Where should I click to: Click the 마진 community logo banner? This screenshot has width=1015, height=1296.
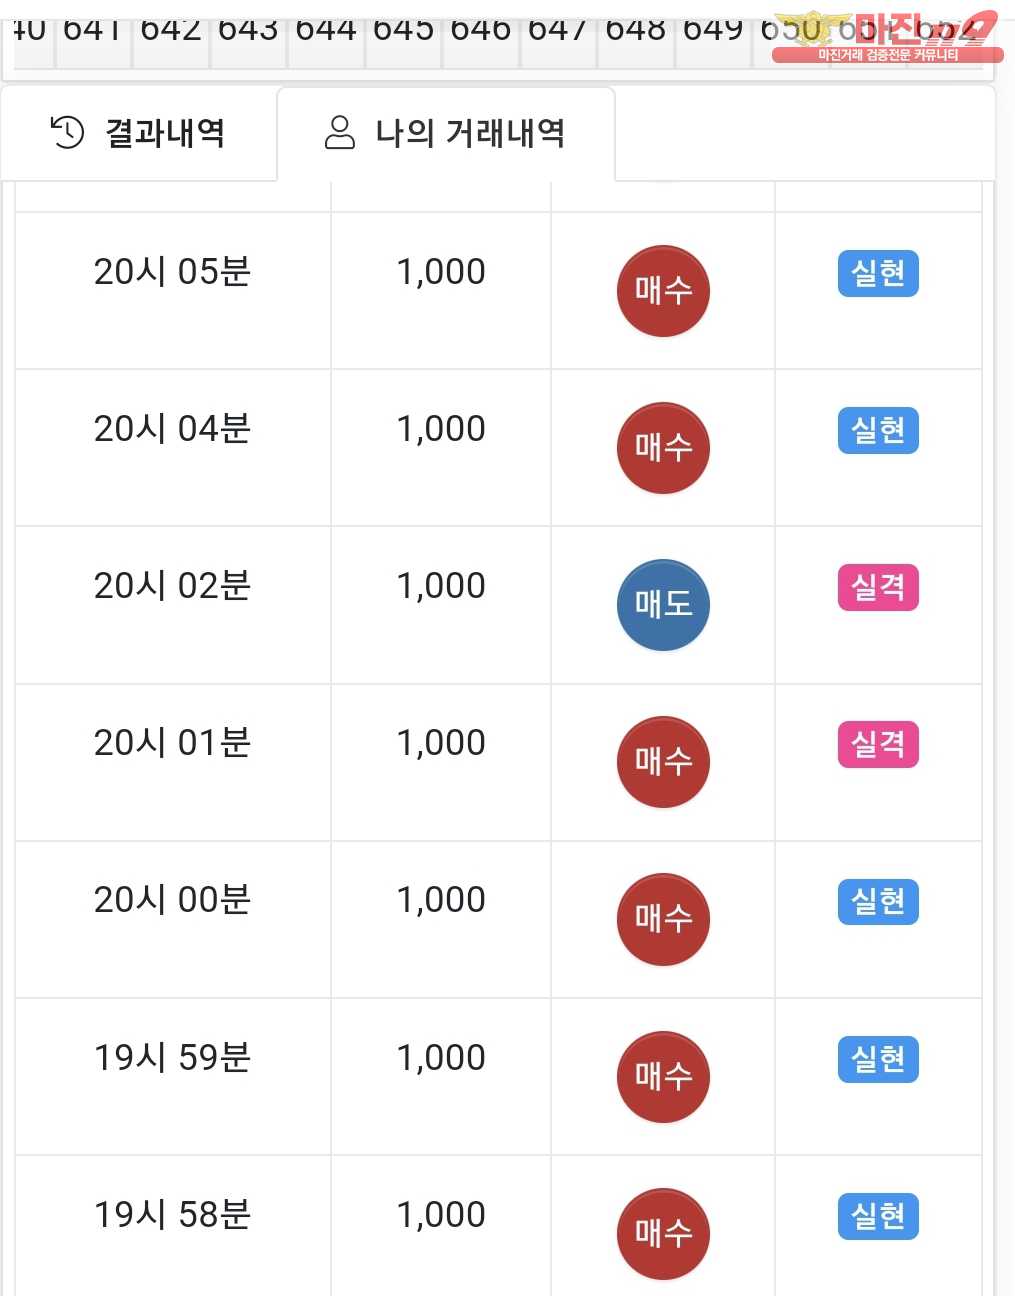tap(887, 38)
